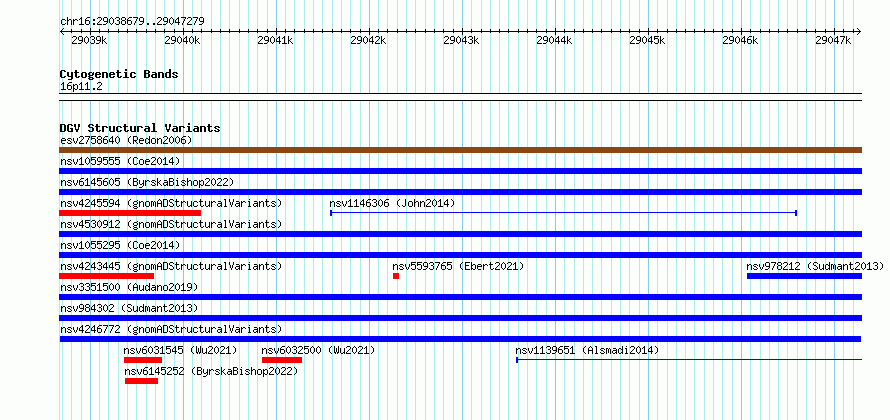Click nsv978212 (Sudmant2013) label
Image resolution: width=890 pixels, height=420 pixels.
815,266
